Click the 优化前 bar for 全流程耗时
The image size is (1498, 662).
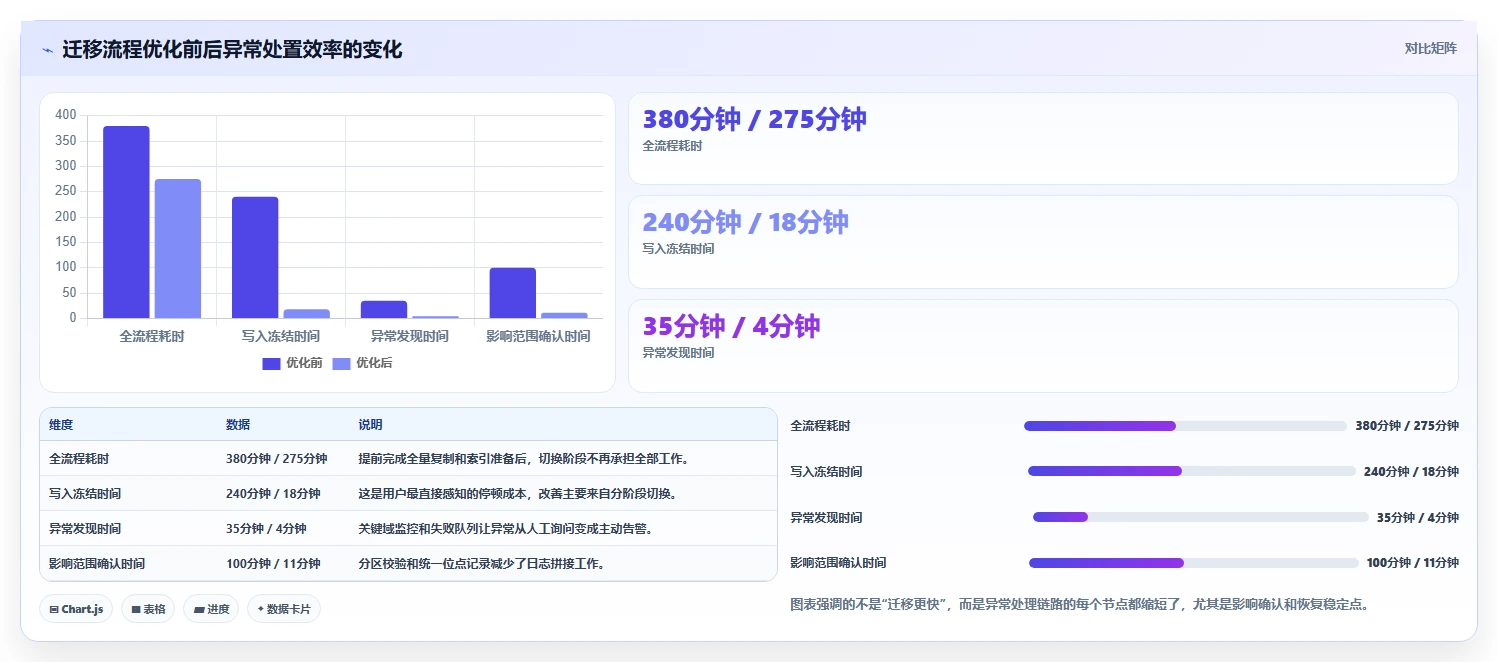coord(126,222)
